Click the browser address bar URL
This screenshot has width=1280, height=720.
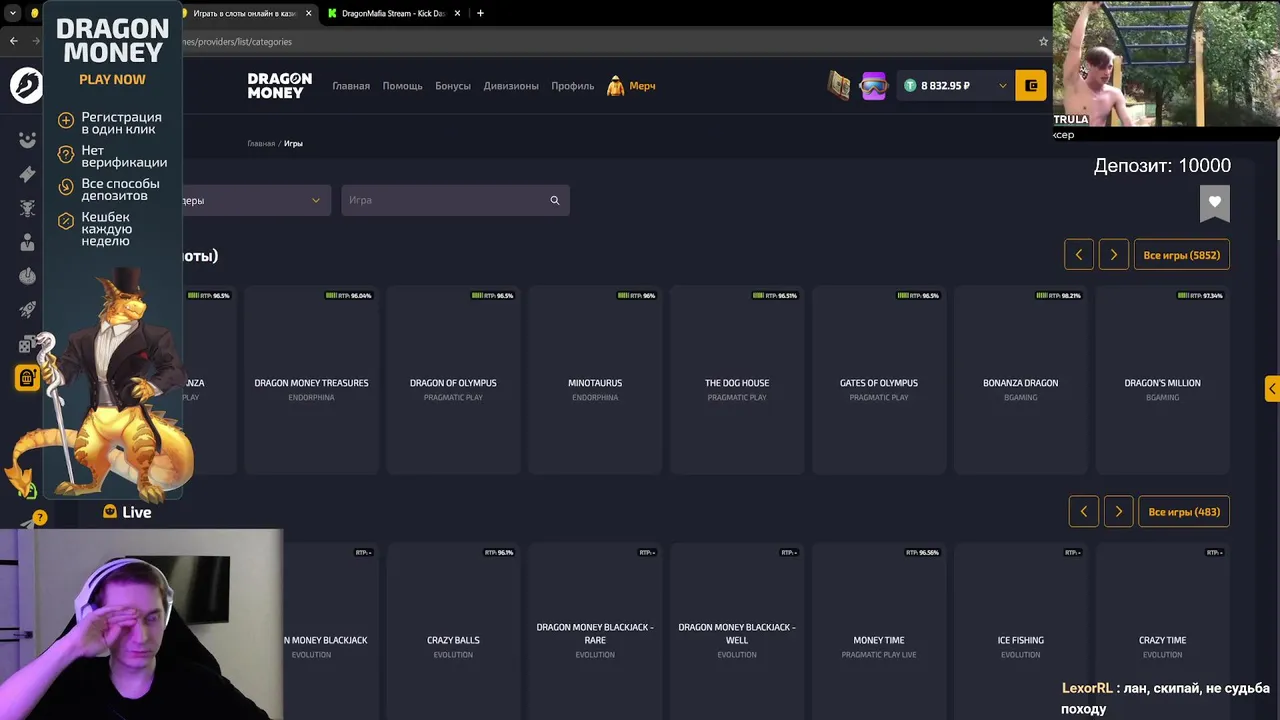tap(236, 42)
